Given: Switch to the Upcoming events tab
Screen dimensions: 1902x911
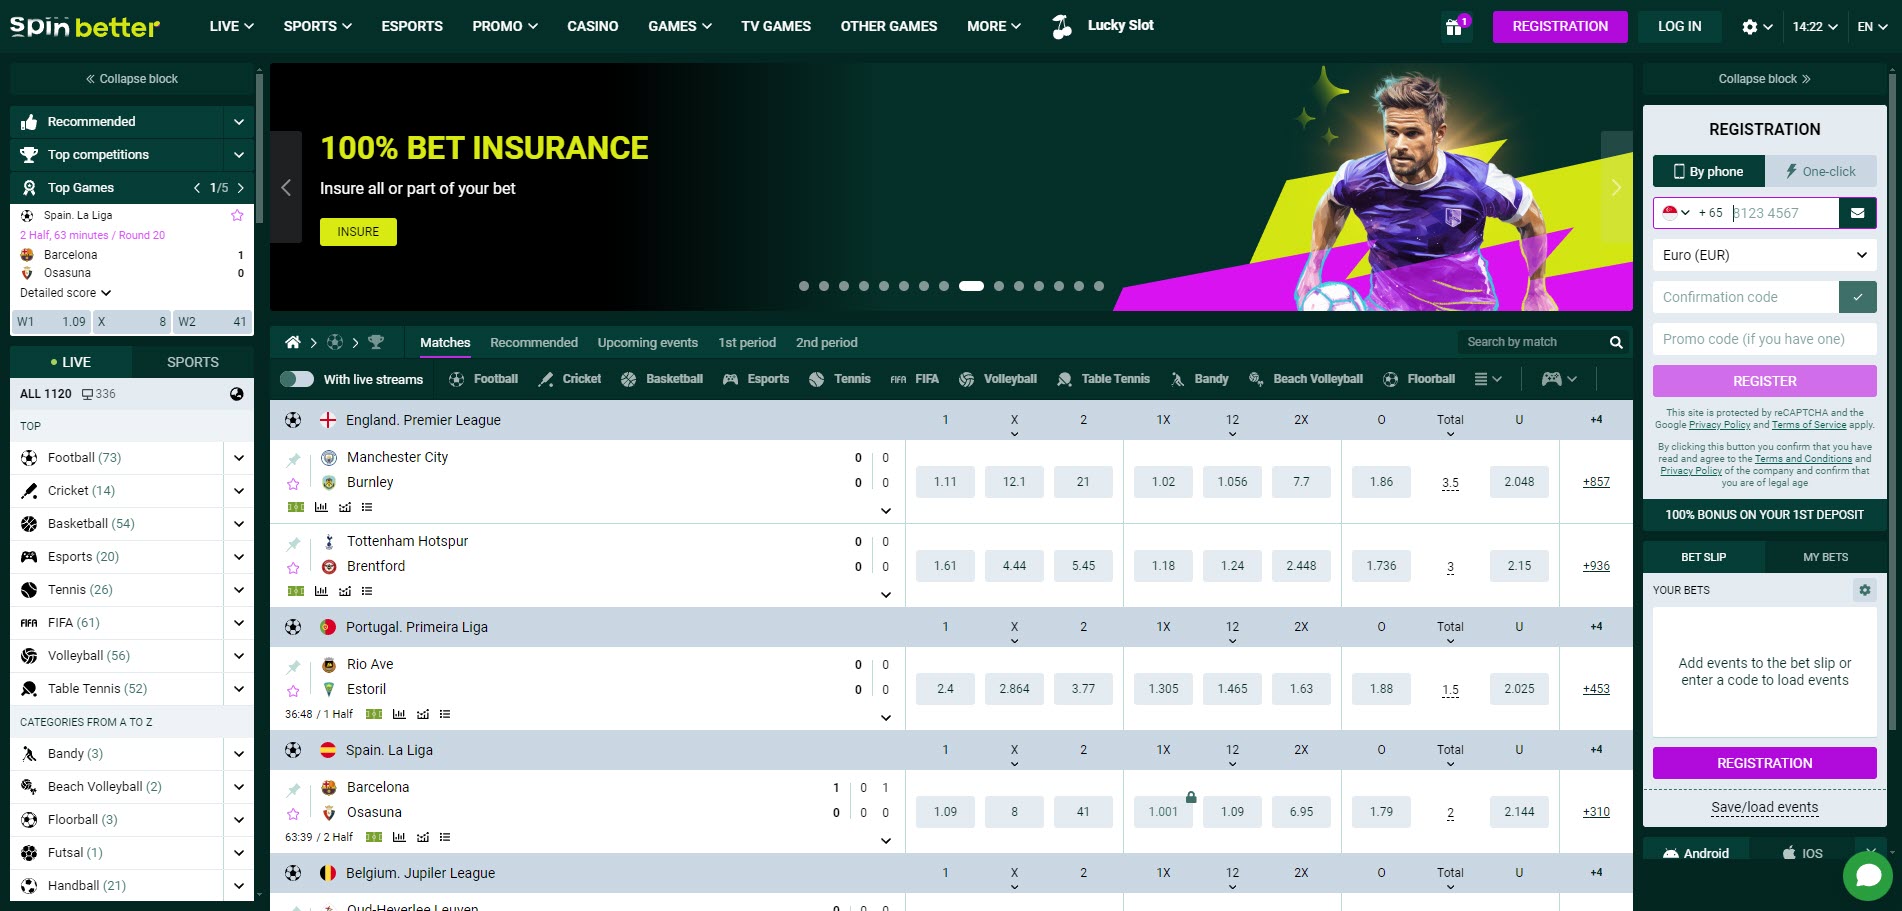Looking at the screenshot, I should [x=648, y=342].
